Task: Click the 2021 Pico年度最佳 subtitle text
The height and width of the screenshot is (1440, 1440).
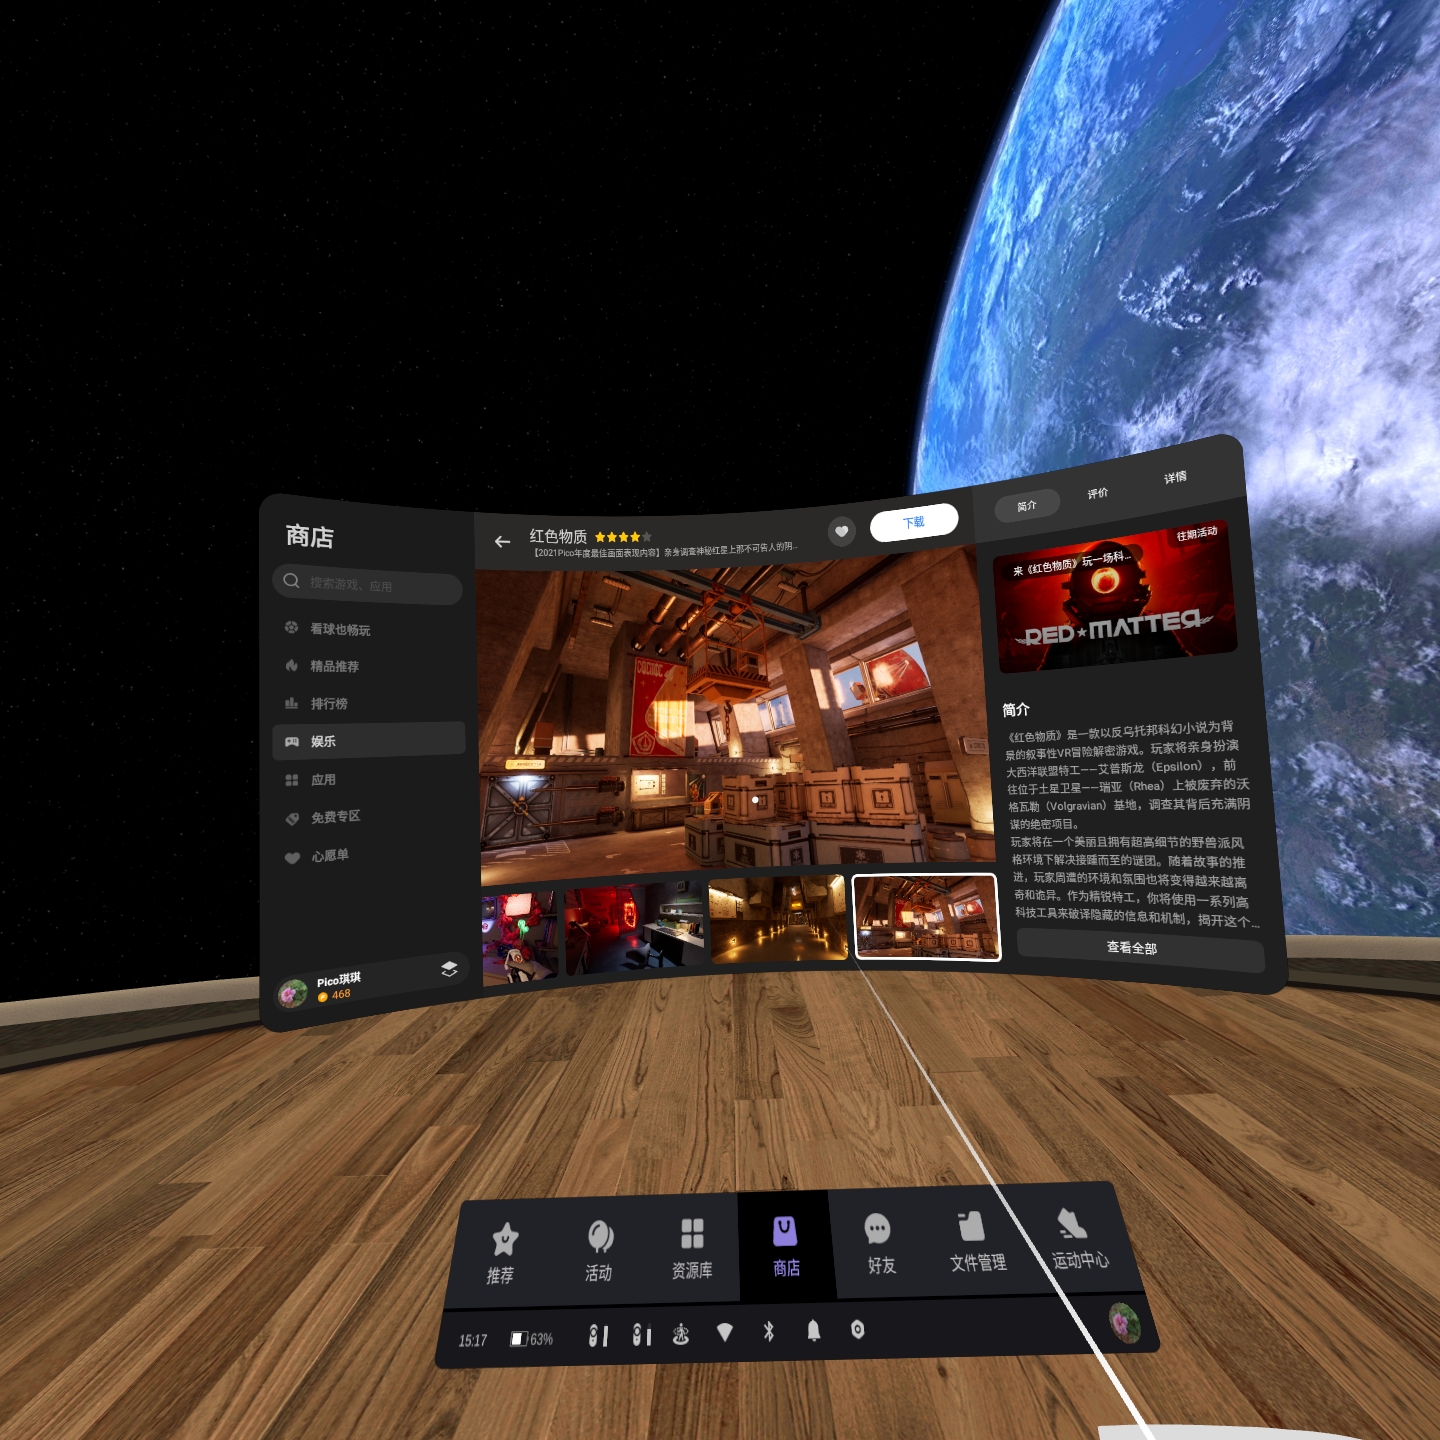Action: coord(665,550)
